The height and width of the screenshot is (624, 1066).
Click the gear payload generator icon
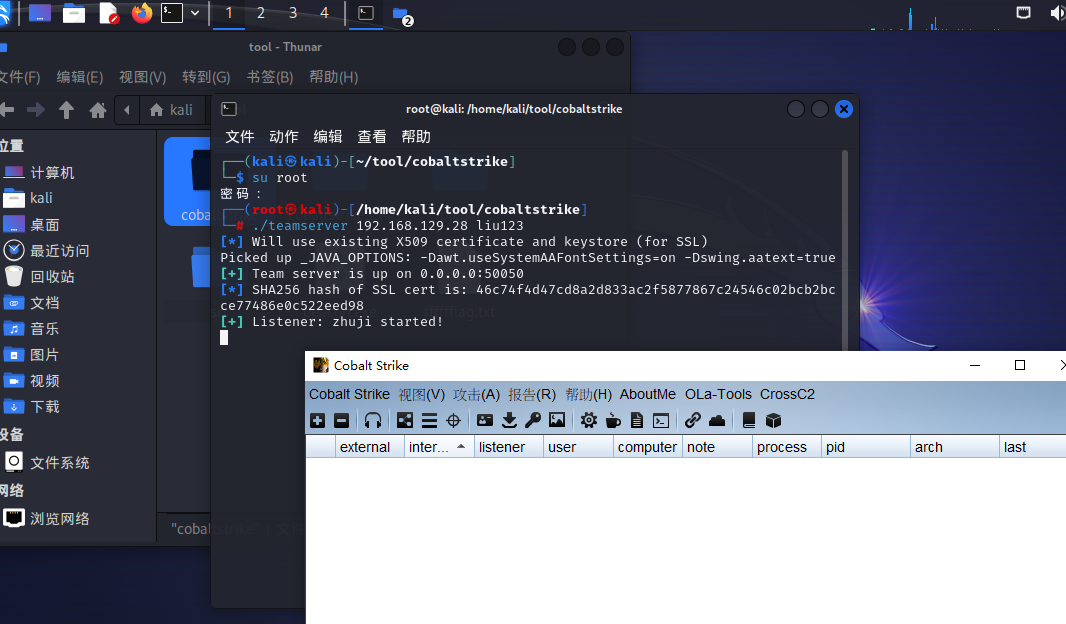point(589,421)
